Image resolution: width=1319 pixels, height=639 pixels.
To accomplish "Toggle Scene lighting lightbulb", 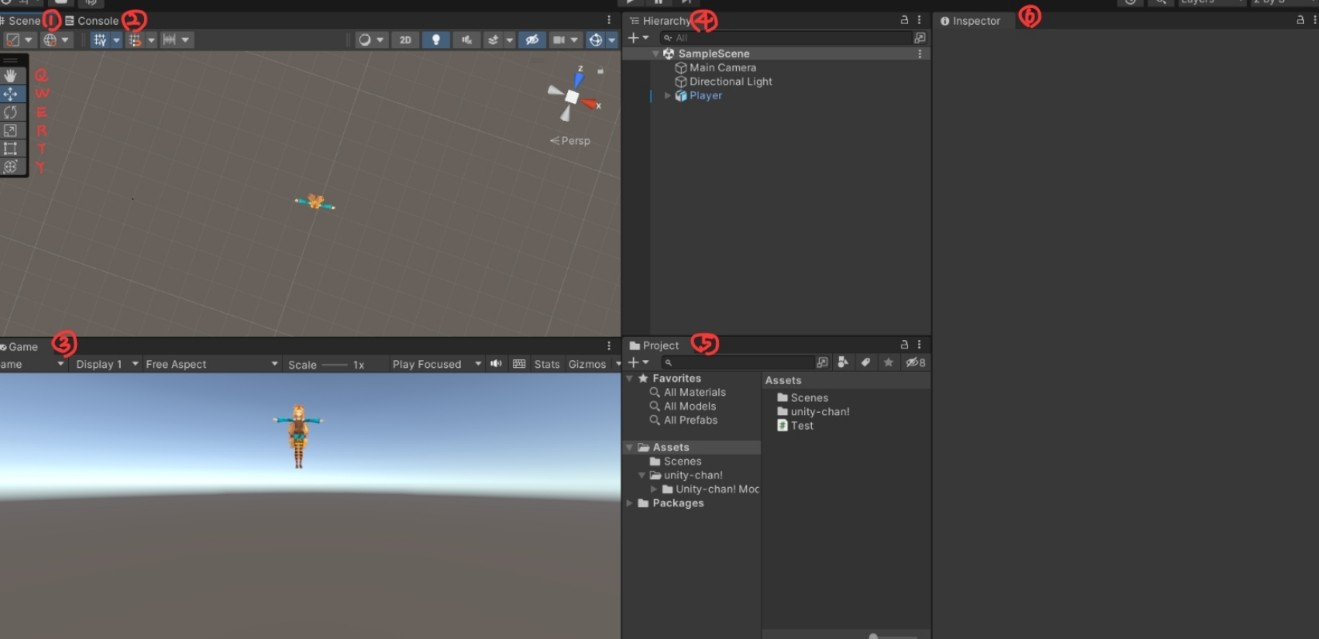I will [435, 40].
